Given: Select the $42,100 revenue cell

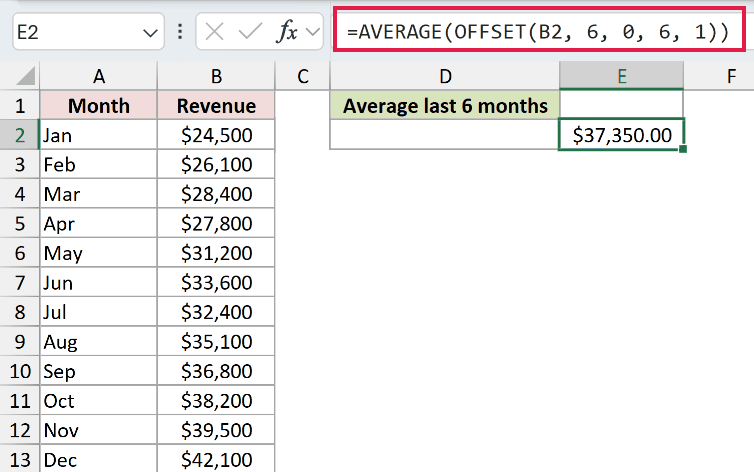Looking at the screenshot, I should click(216, 459).
